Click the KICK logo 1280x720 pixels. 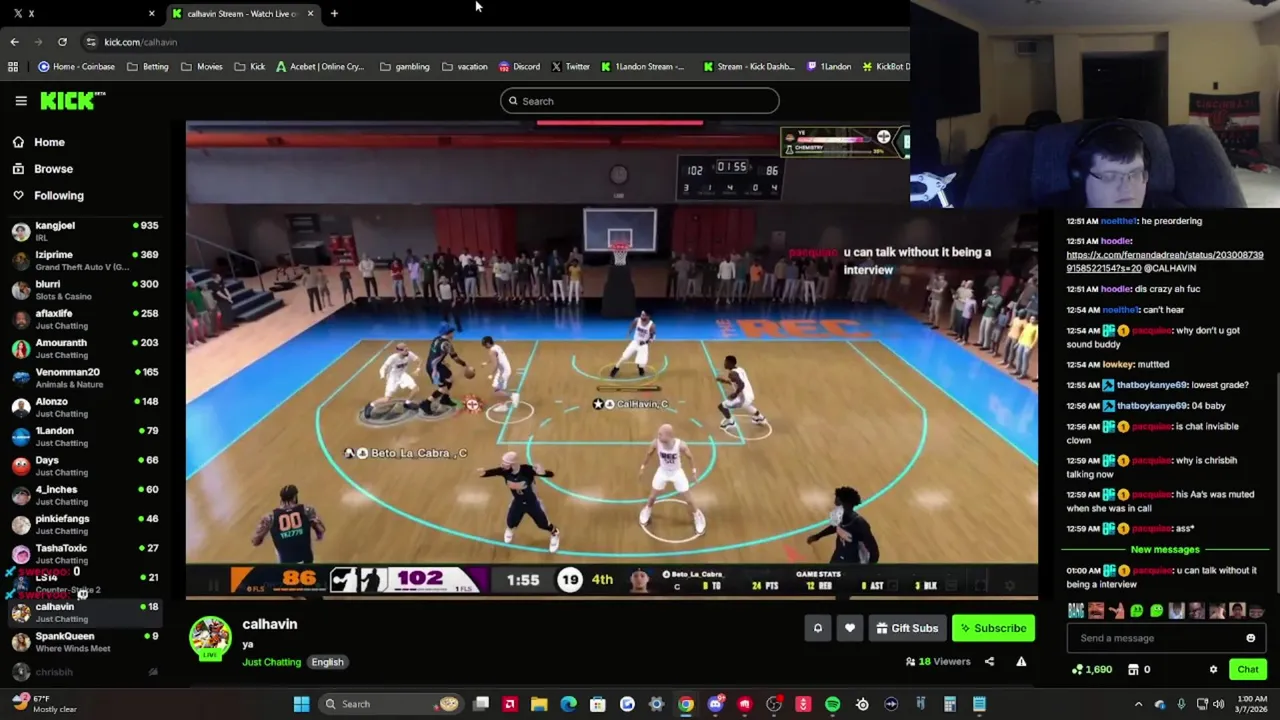pos(72,100)
